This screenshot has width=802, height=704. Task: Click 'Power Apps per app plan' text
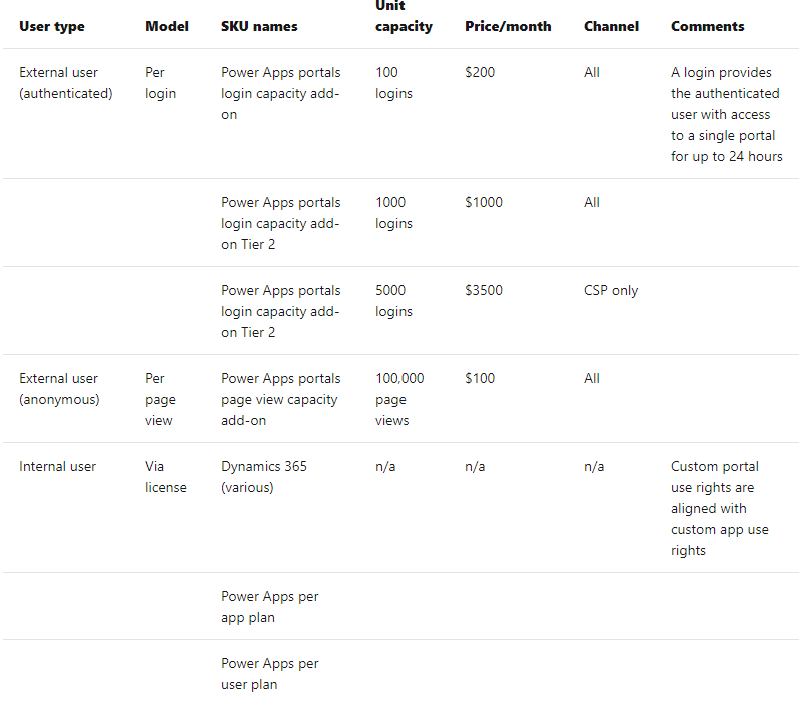point(269,607)
